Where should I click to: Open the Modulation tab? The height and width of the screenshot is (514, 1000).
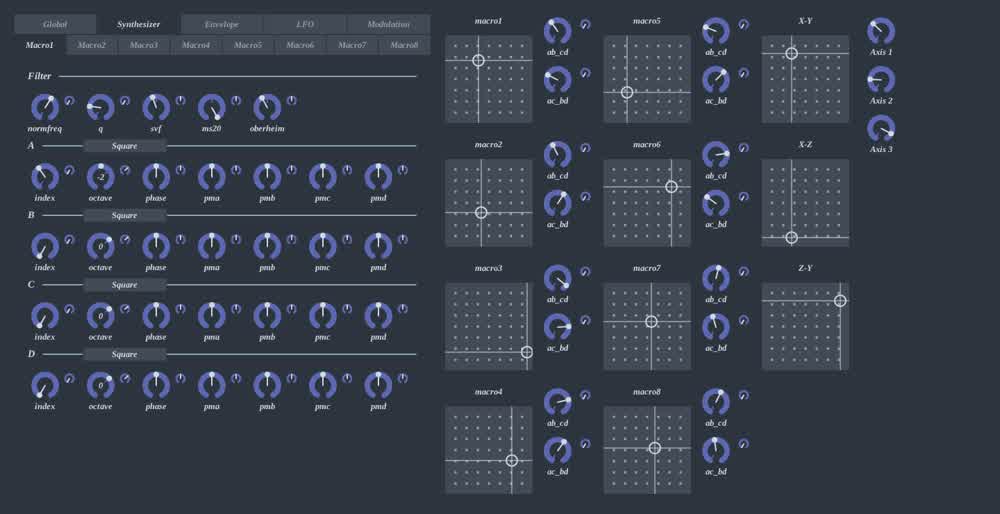tap(388, 24)
